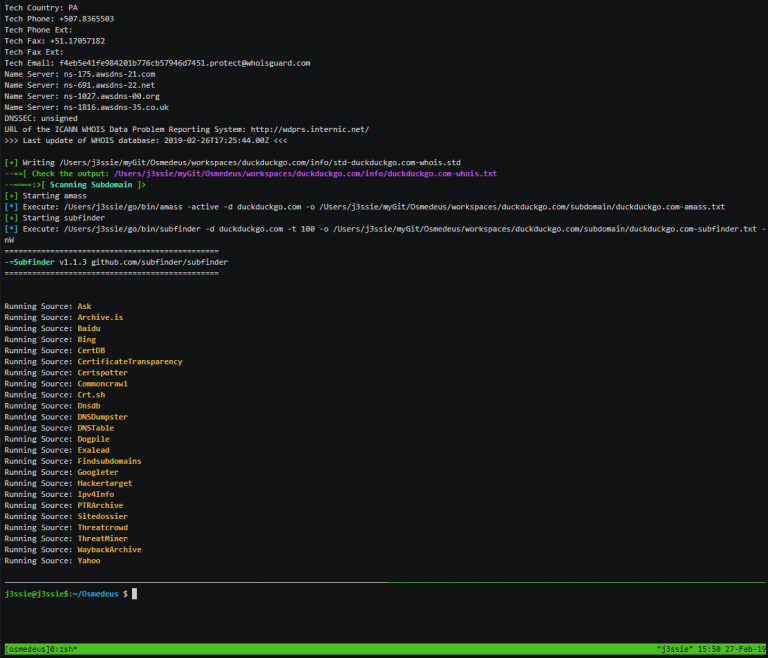Viewport: 768px width, 658px height.
Task: Click the clock showing 15:50 in status bar
Action: (709, 649)
